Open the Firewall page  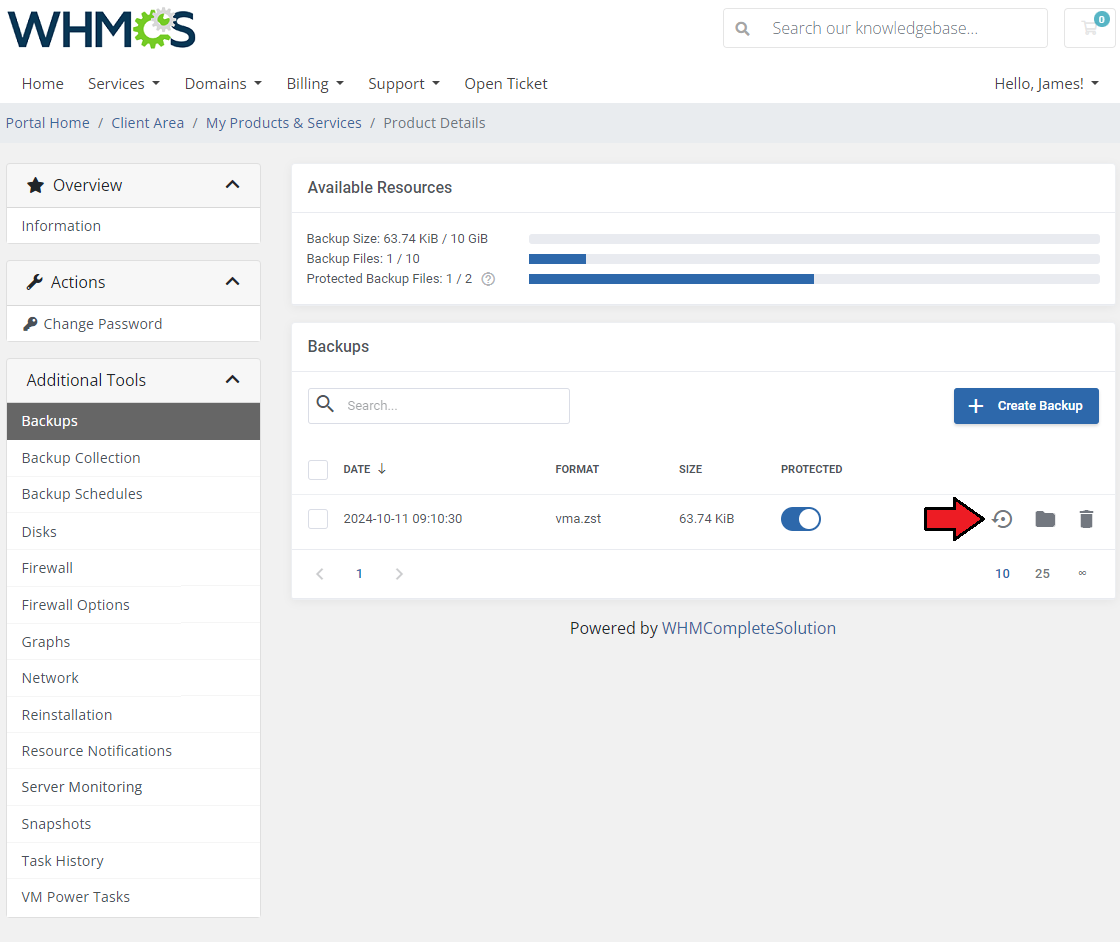[x=134, y=568]
